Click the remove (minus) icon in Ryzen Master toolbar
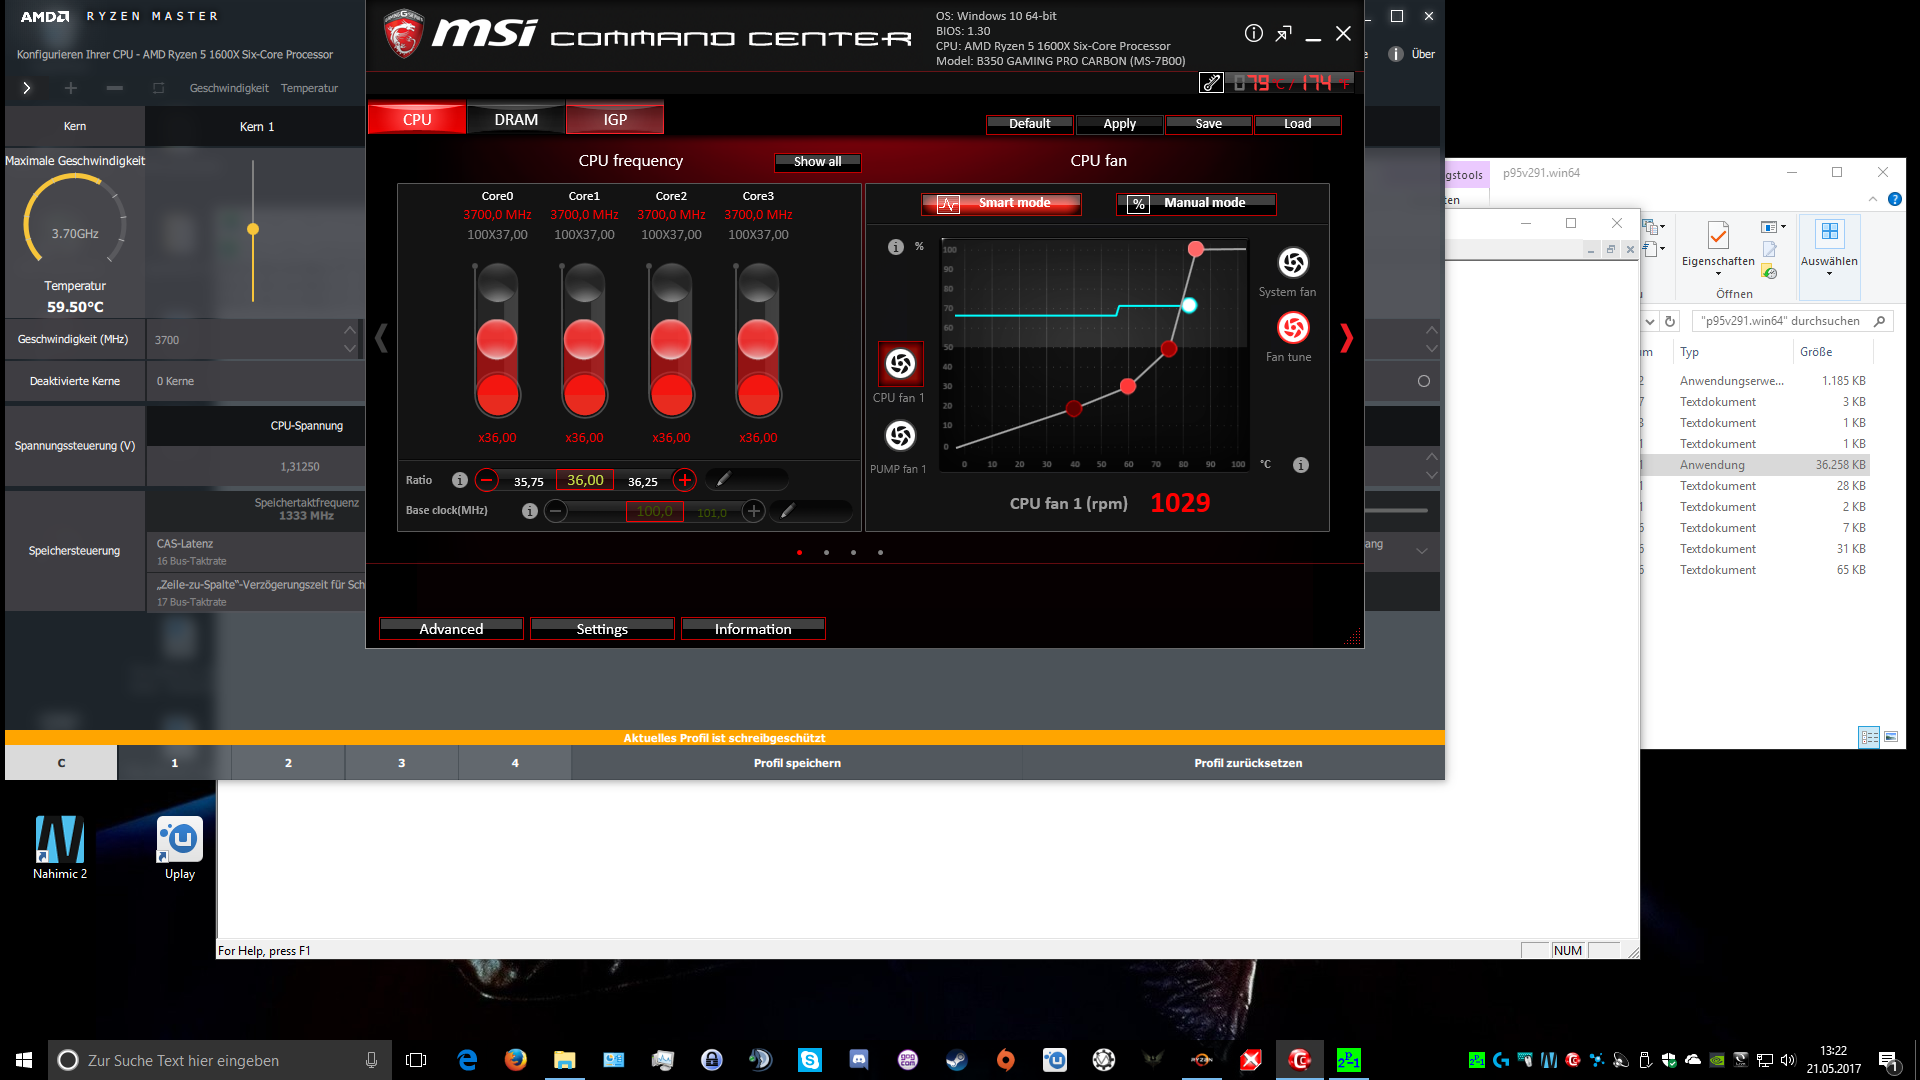This screenshot has height=1080, width=1920. (x=115, y=88)
